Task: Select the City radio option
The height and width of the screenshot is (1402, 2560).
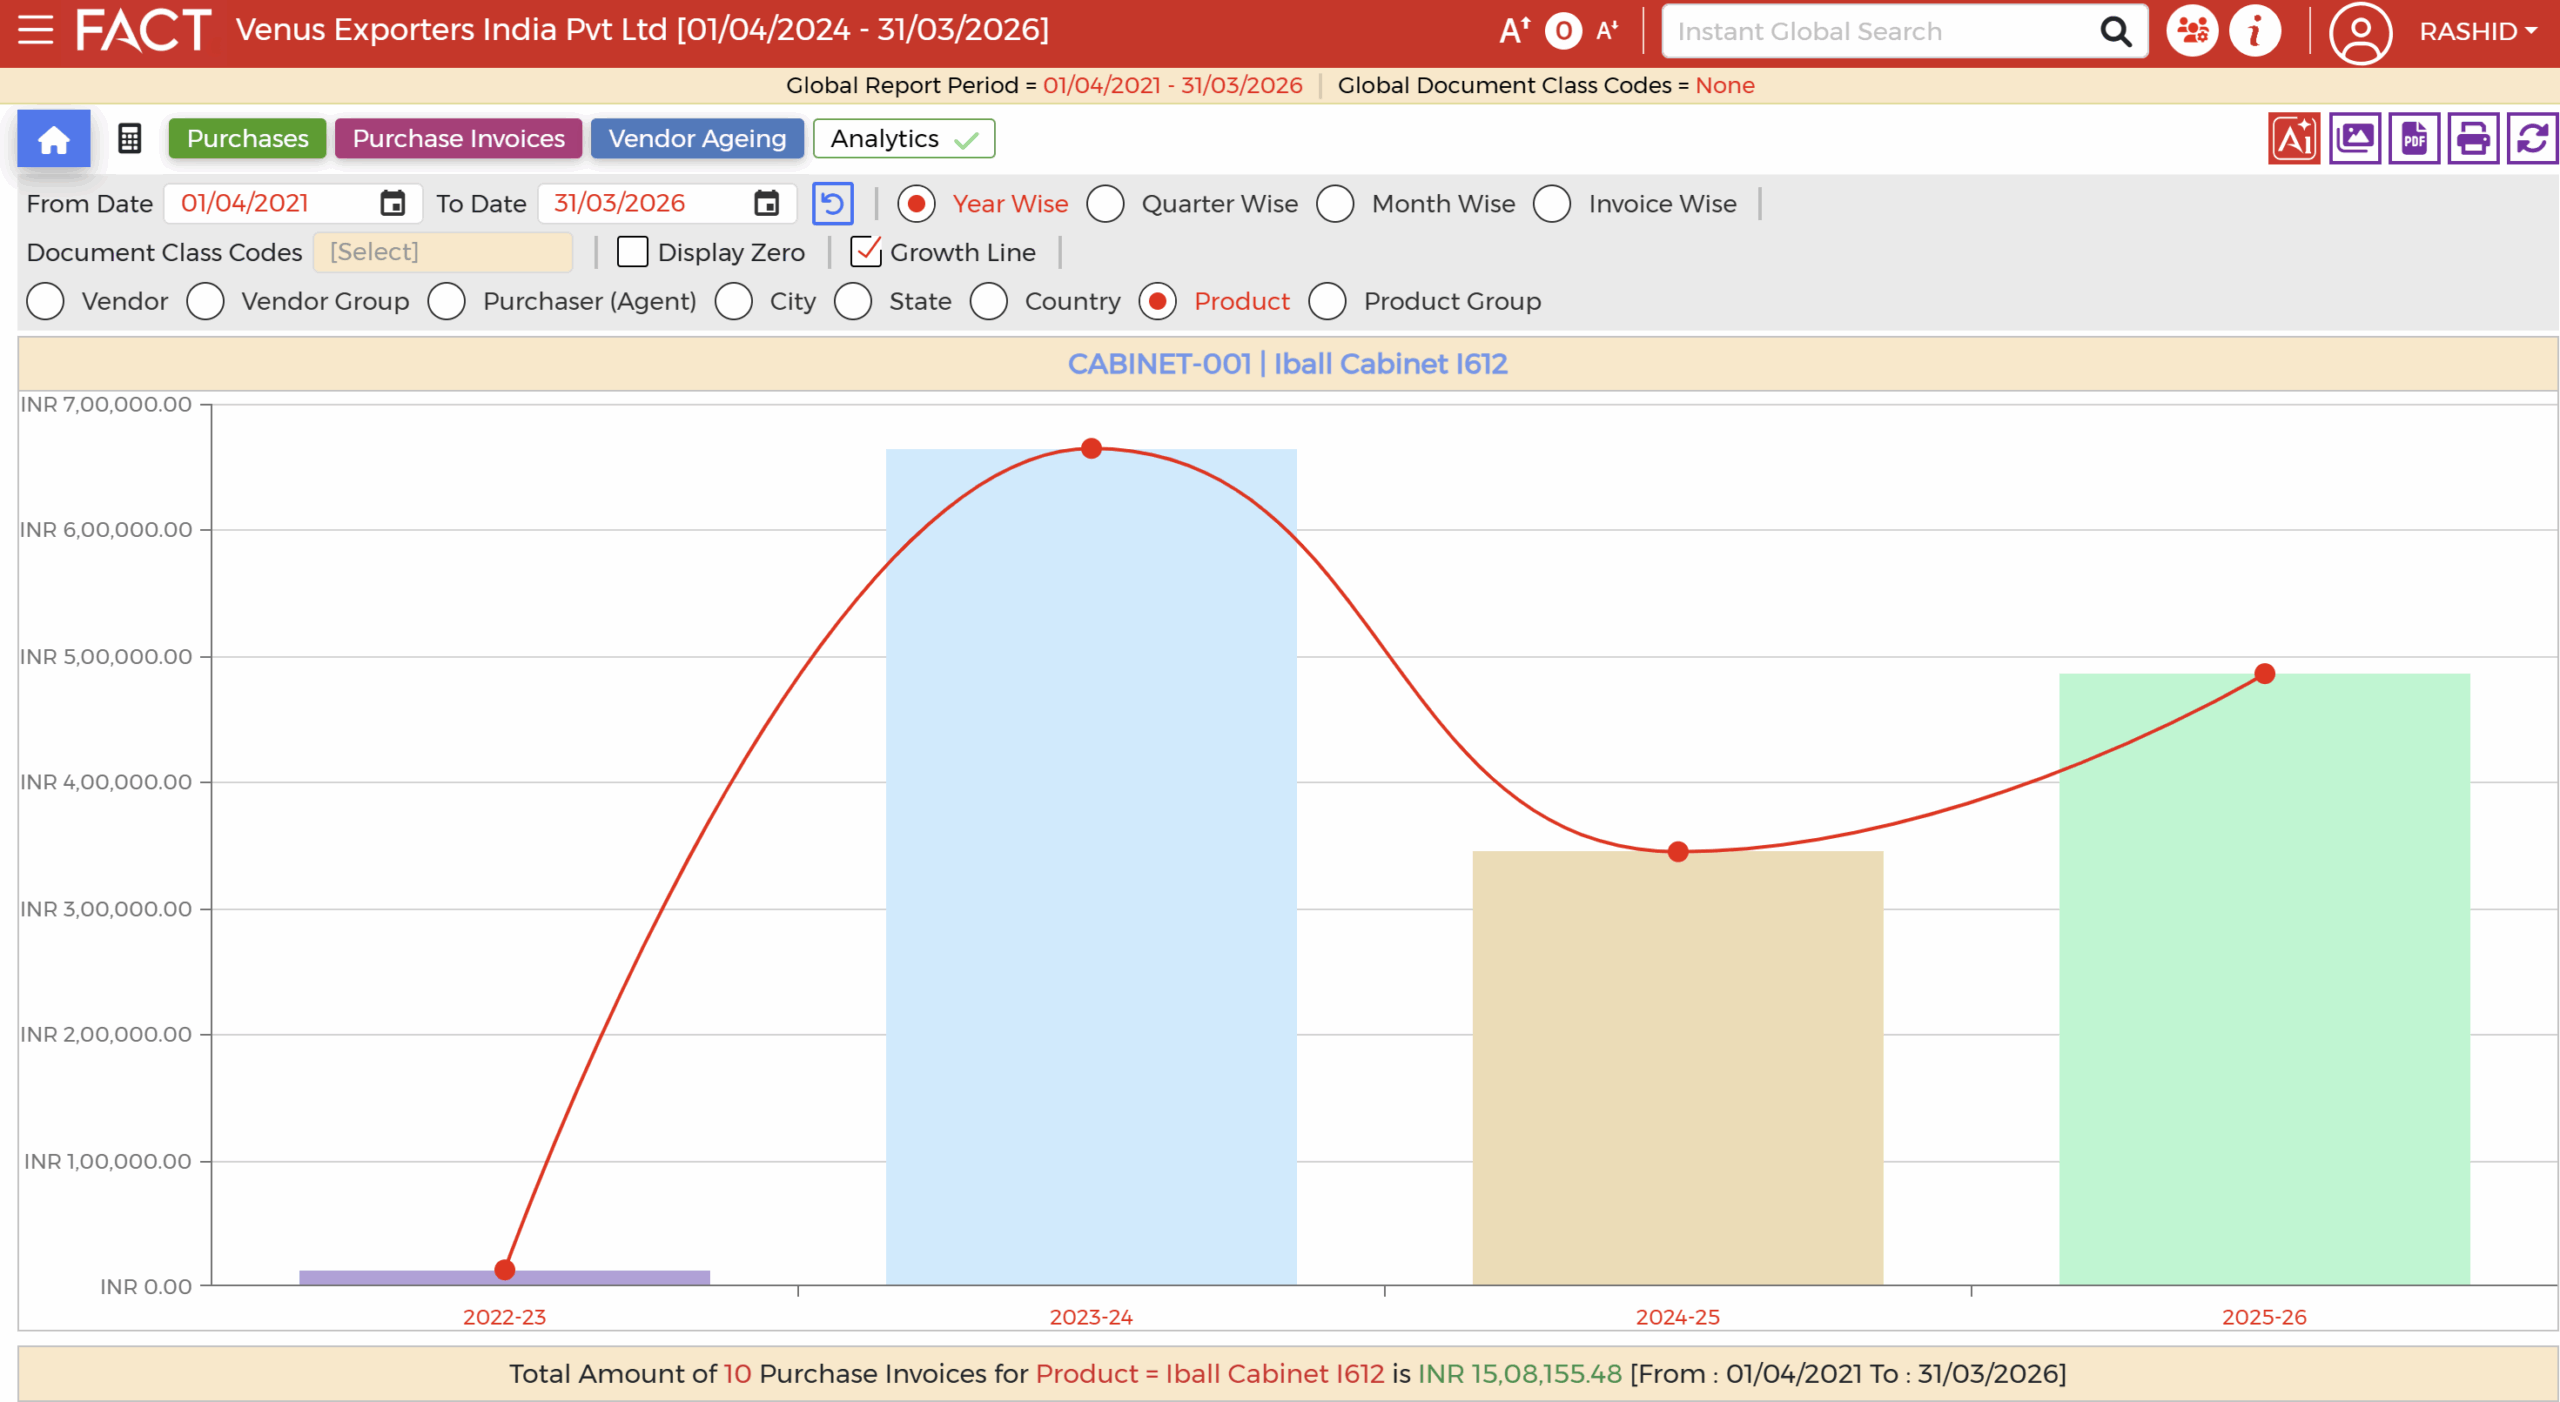Action: 733,301
